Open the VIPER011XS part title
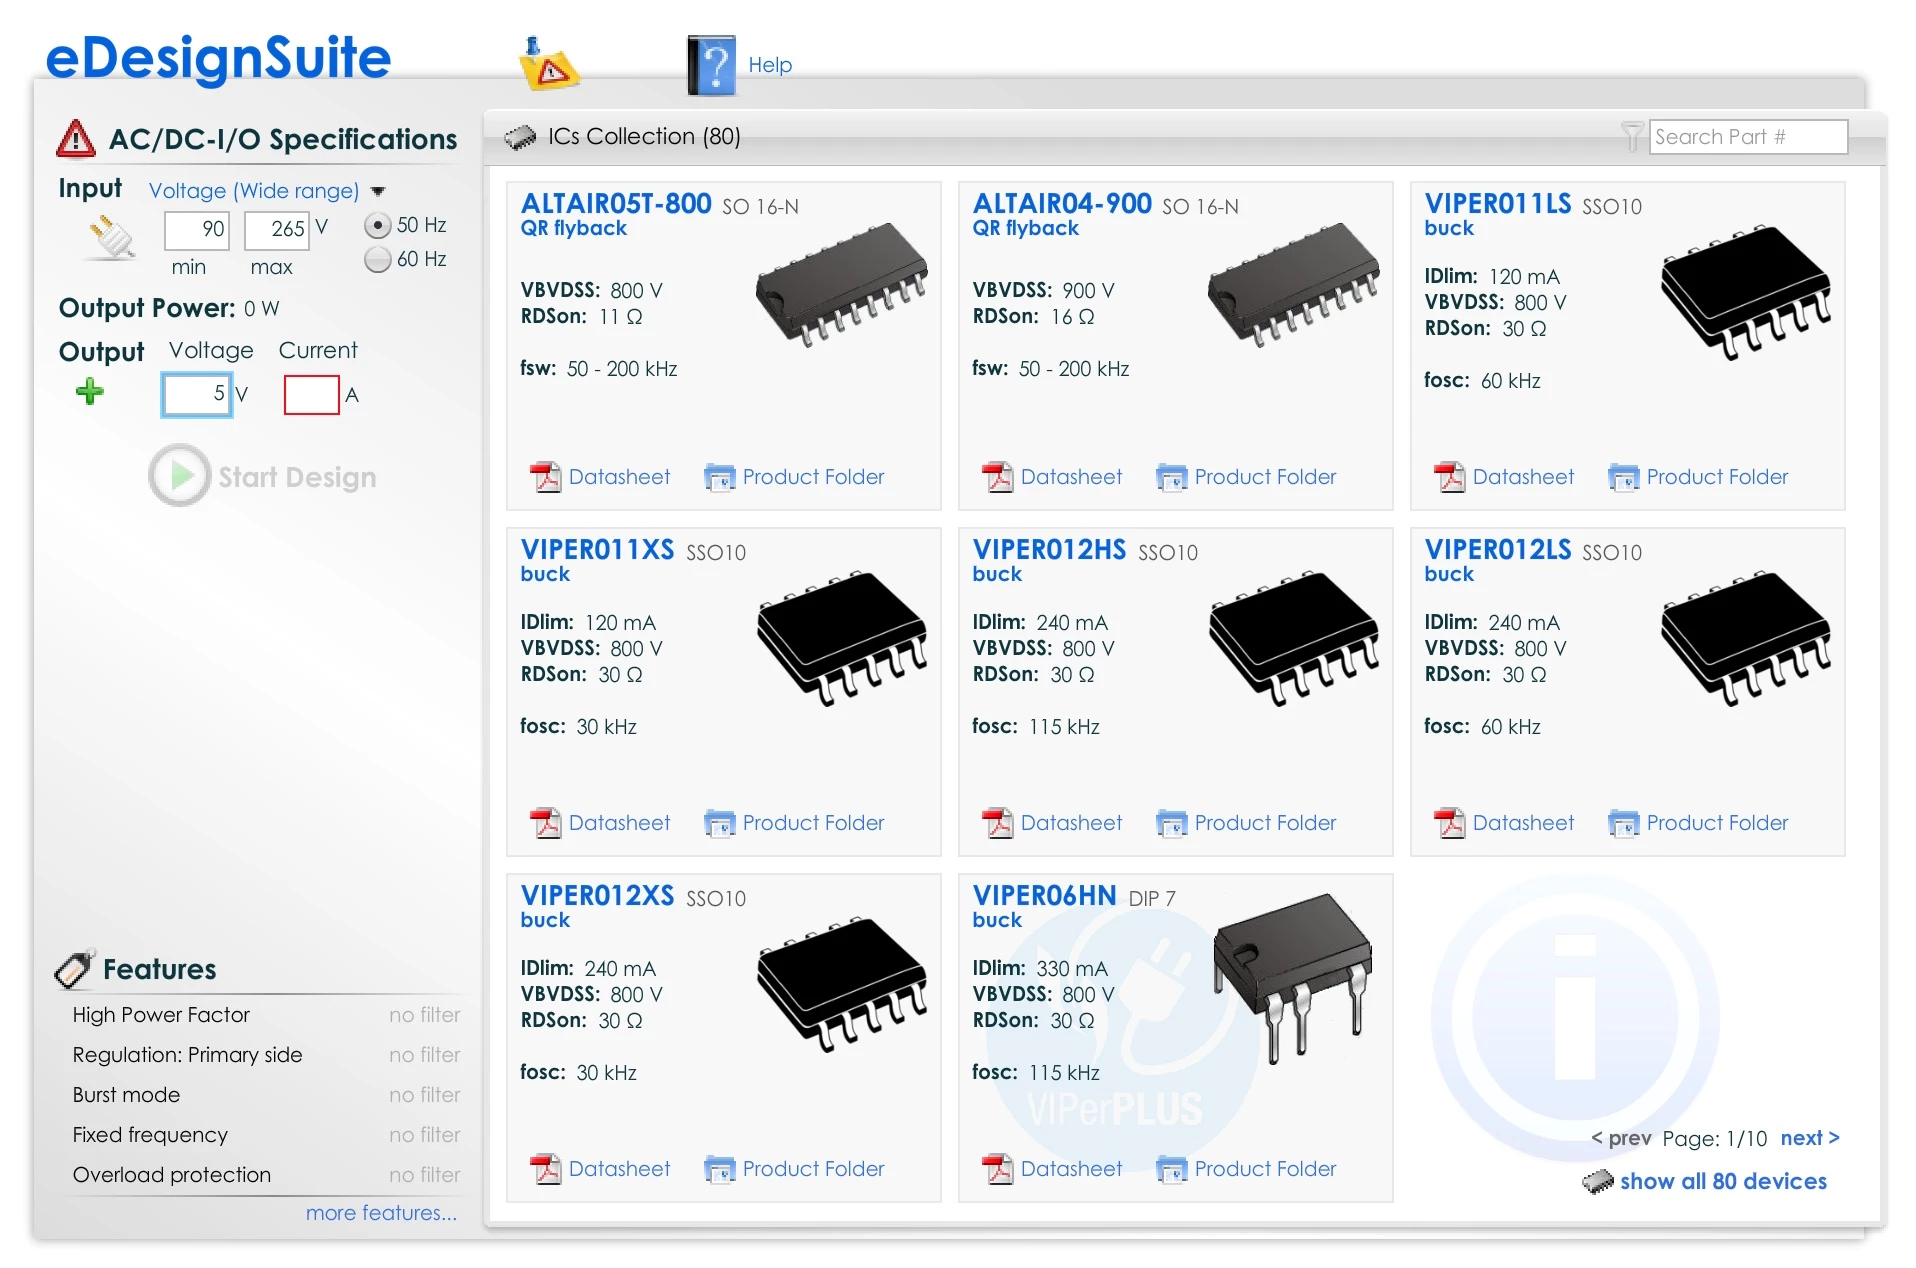 pyautogui.click(x=598, y=550)
